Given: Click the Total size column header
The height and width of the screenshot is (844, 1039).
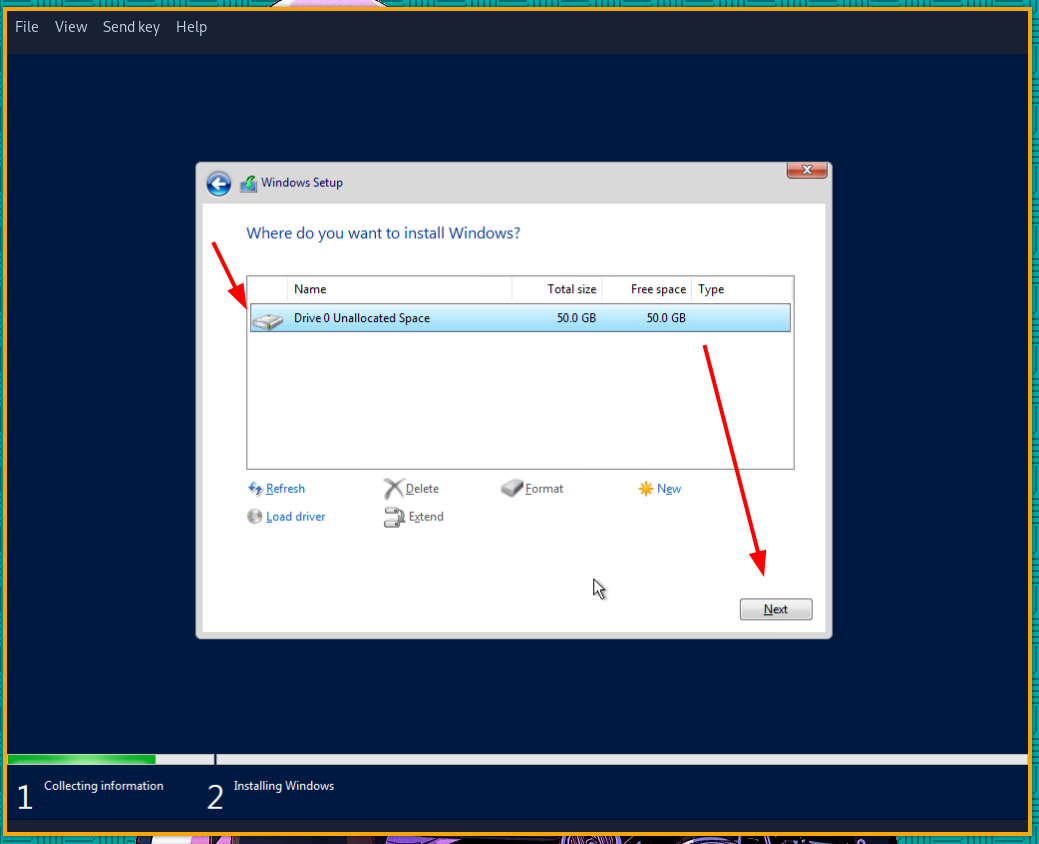Looking at the screenshot, I should 557,290.
